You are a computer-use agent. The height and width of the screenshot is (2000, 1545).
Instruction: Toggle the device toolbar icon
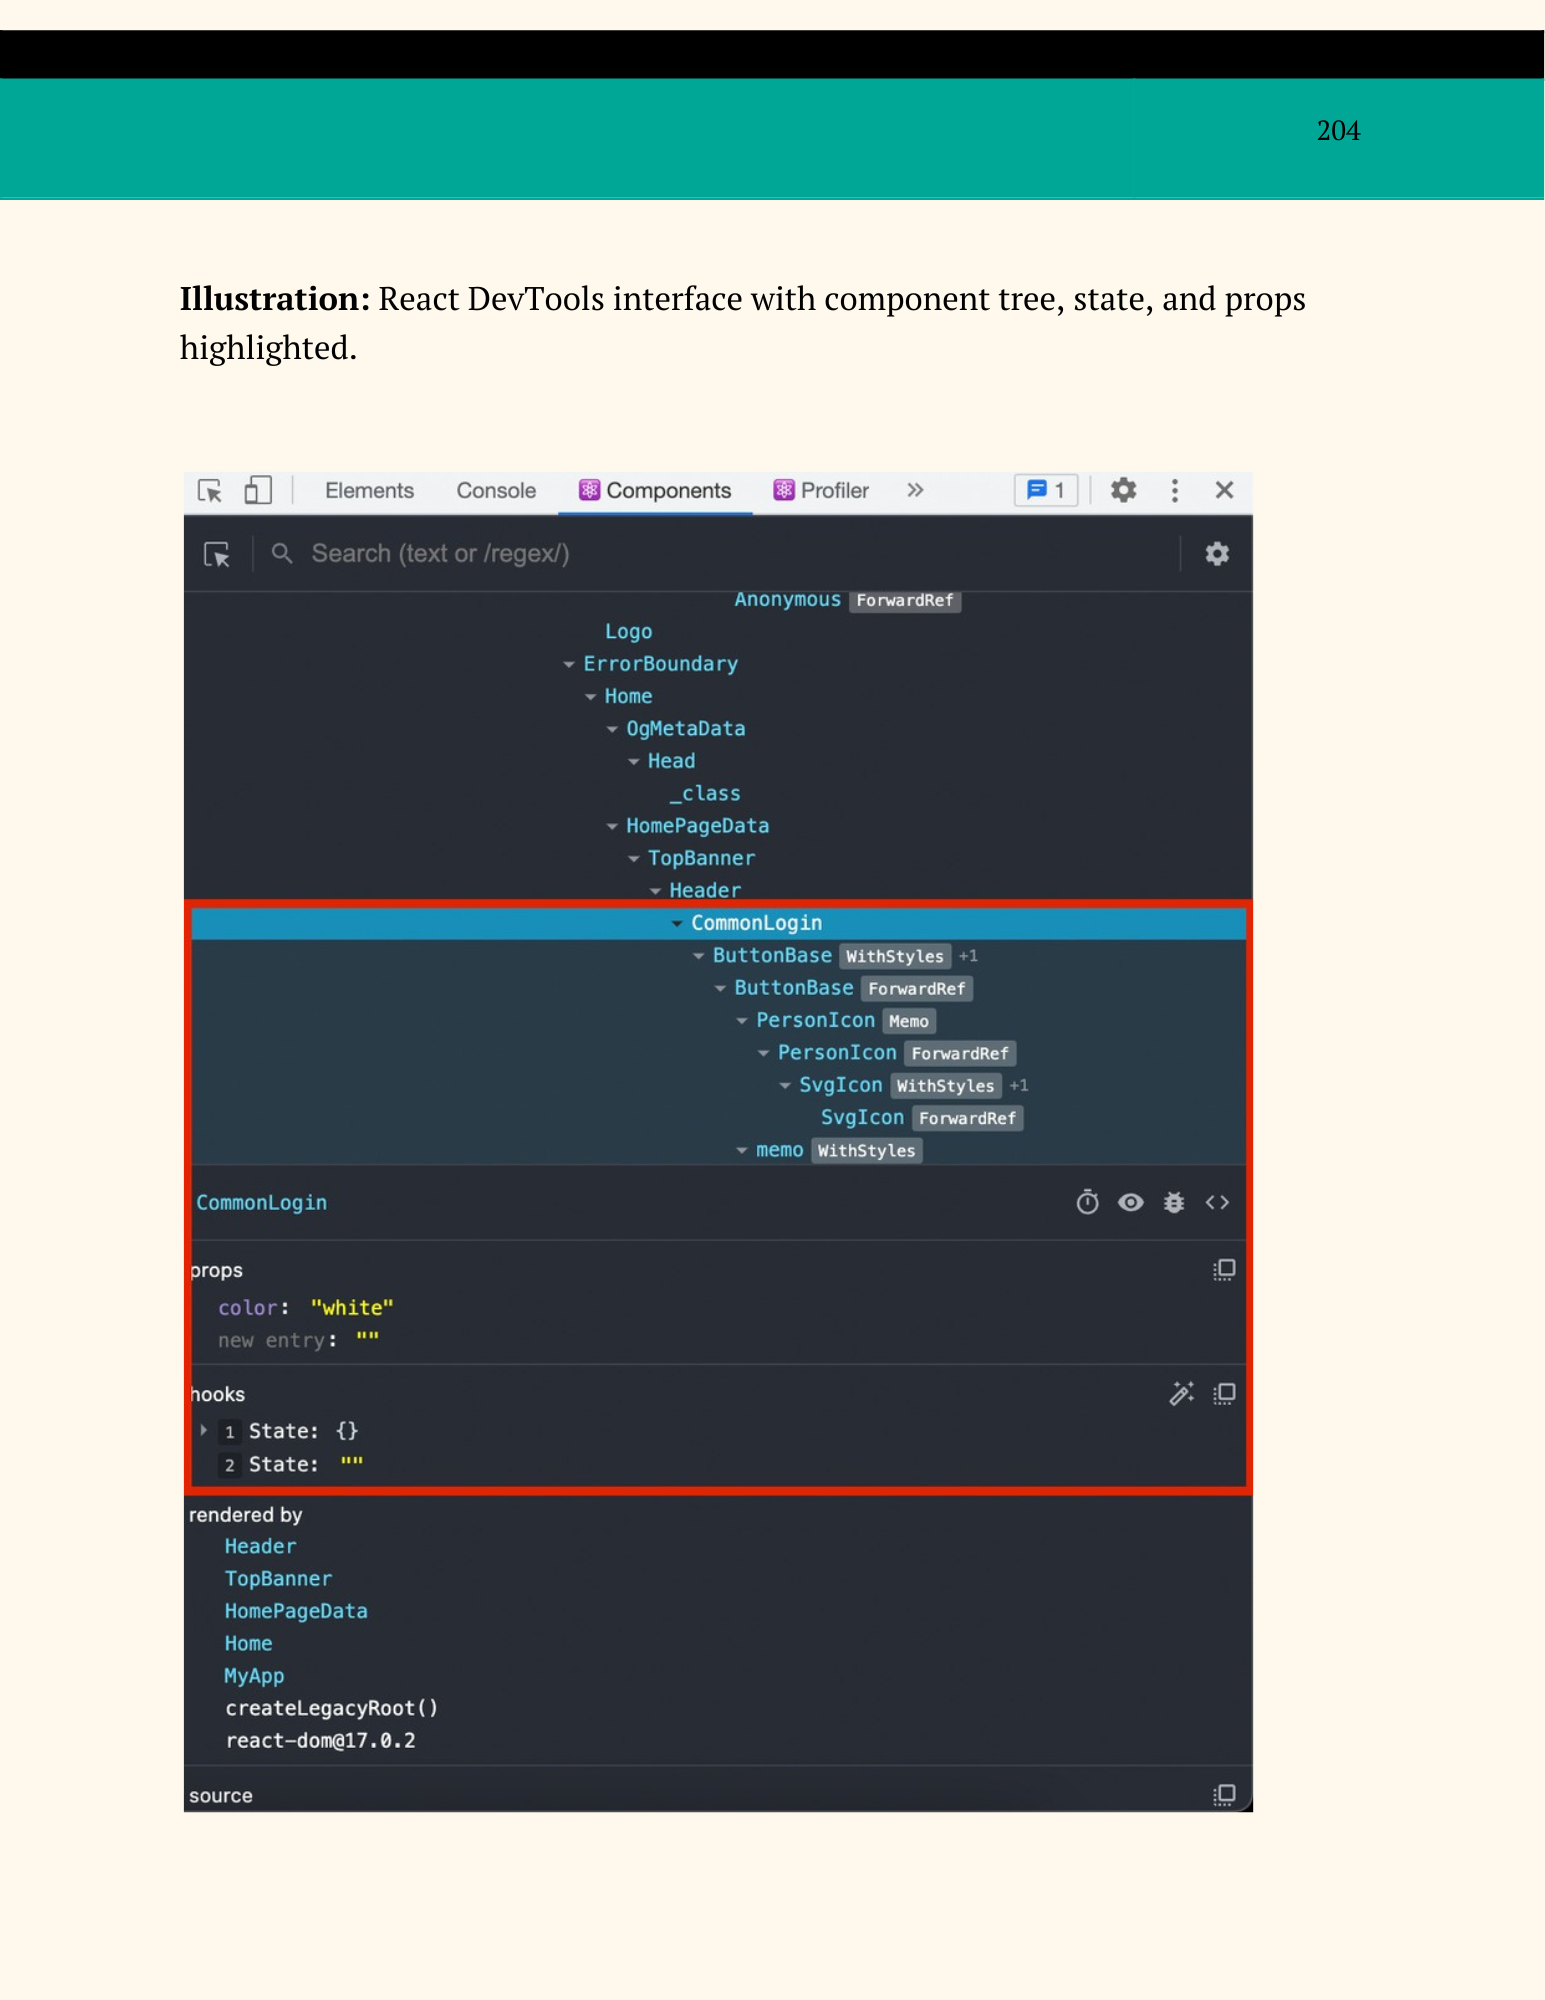point(258,490)
